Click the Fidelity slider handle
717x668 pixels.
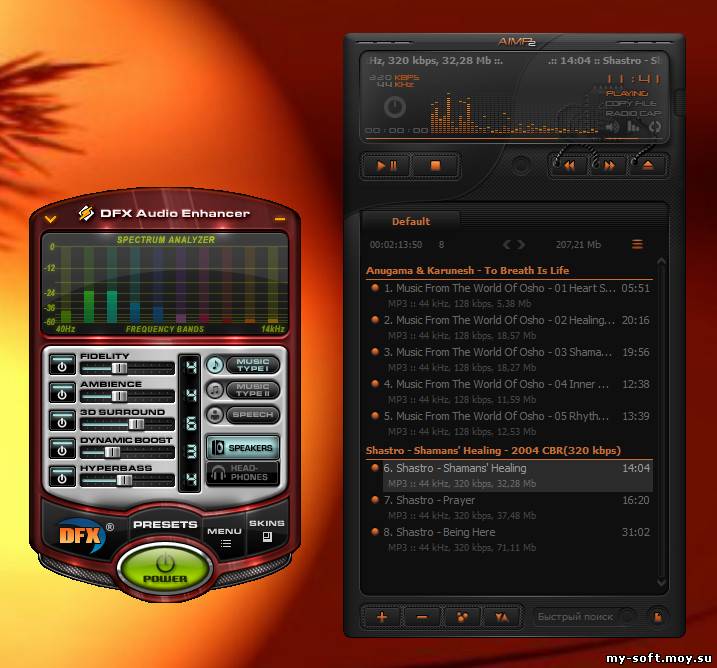point(119,368)
